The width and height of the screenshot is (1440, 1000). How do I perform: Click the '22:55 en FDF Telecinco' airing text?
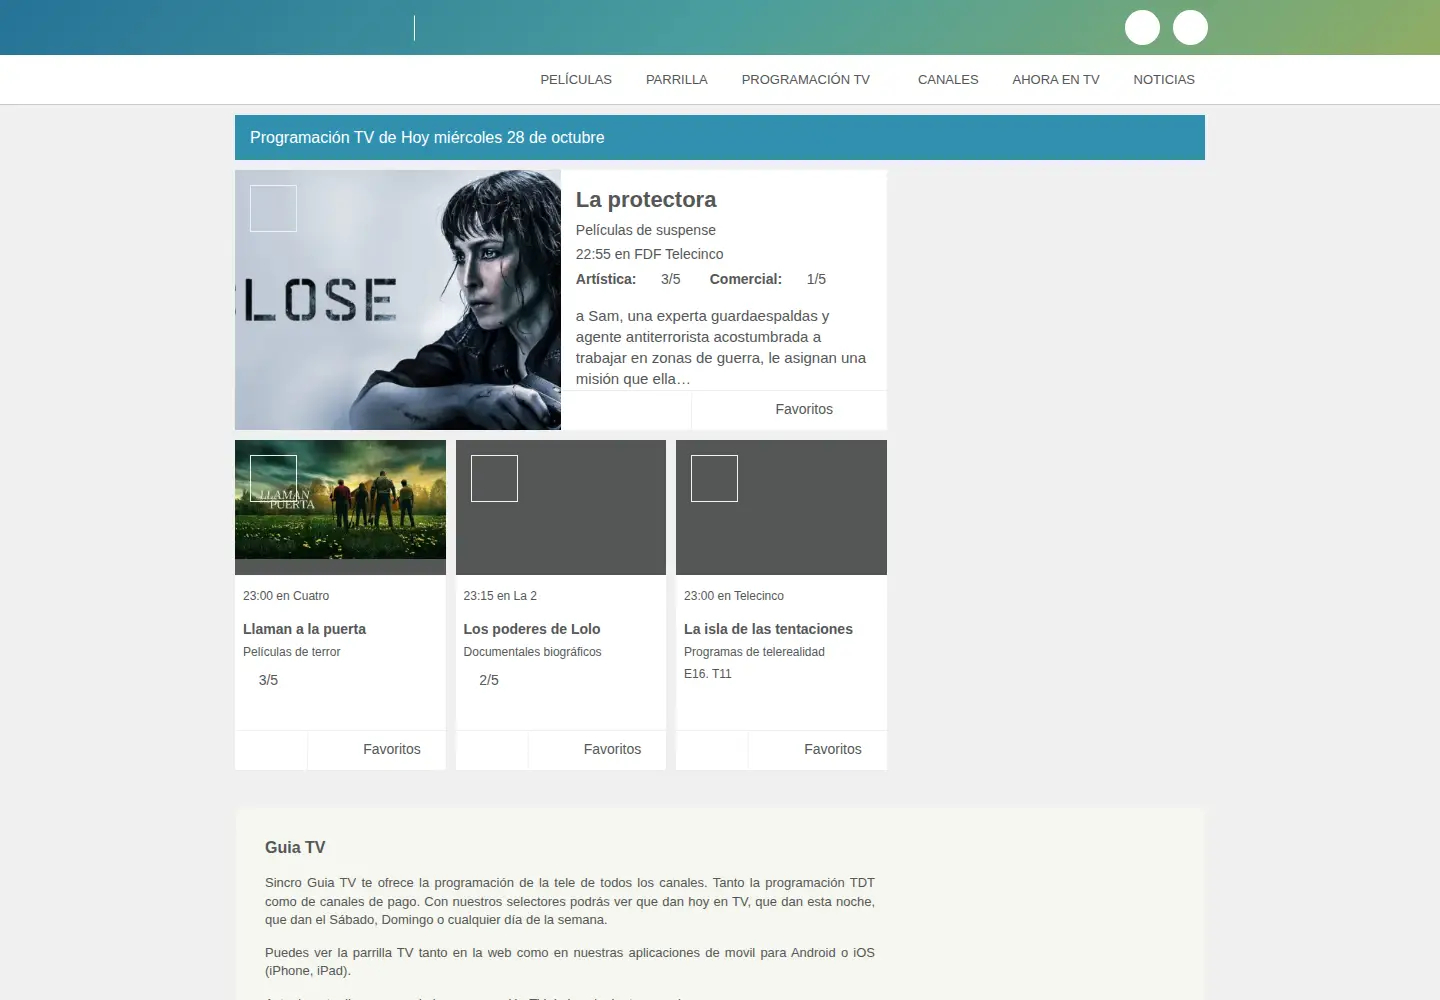pyautogui.click(x=649, y=254)
